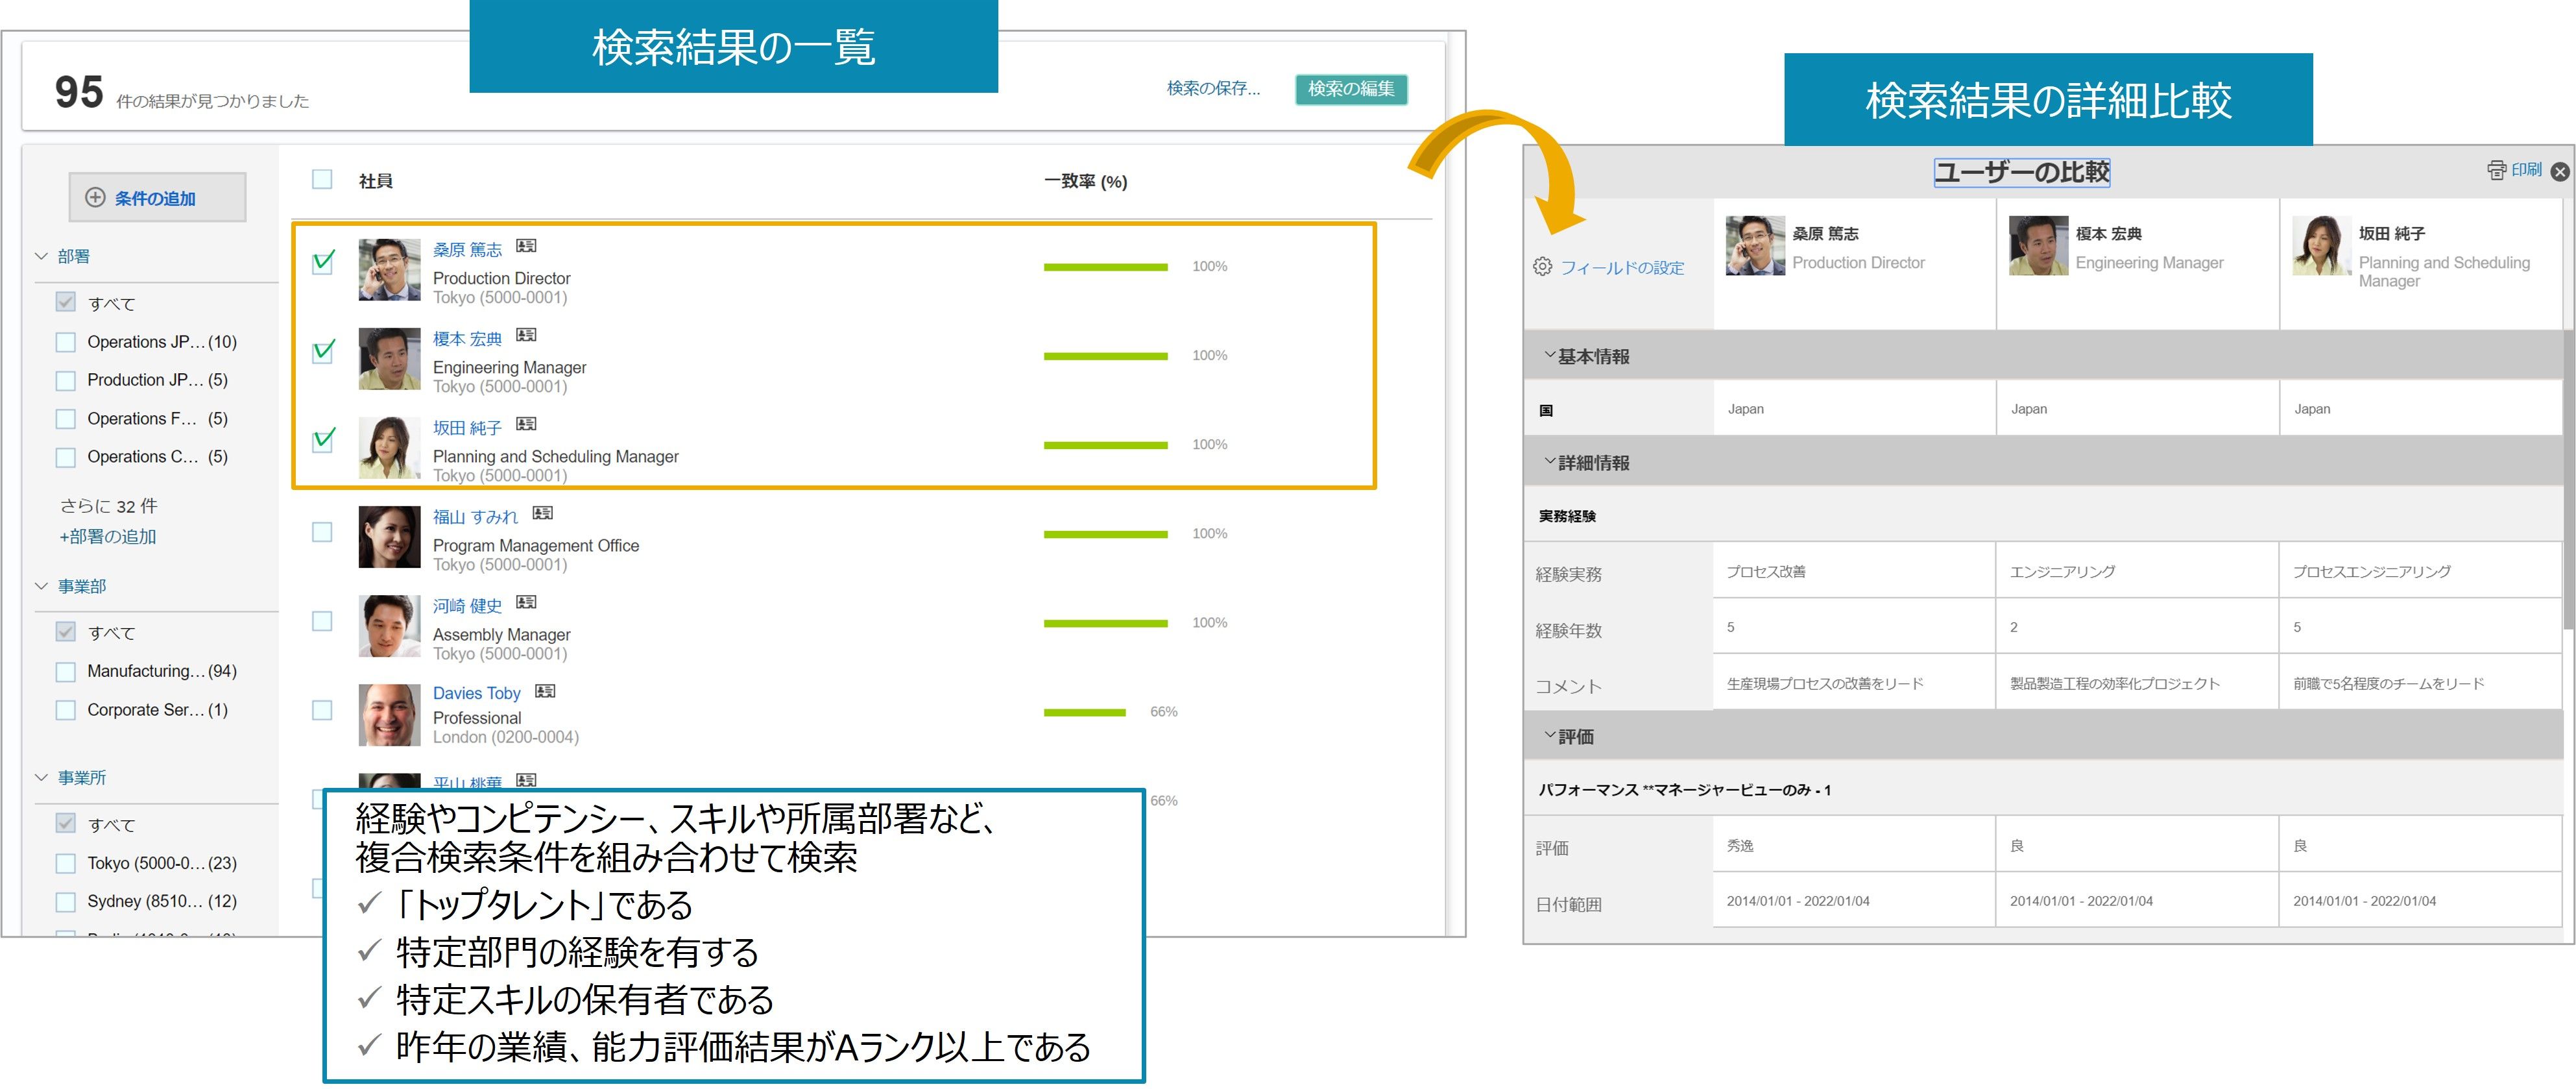The height and width of the screenshot is (1089, 2576).
Task: Open profile card icon next to 榎本 宏典
Action: [526, 335]
